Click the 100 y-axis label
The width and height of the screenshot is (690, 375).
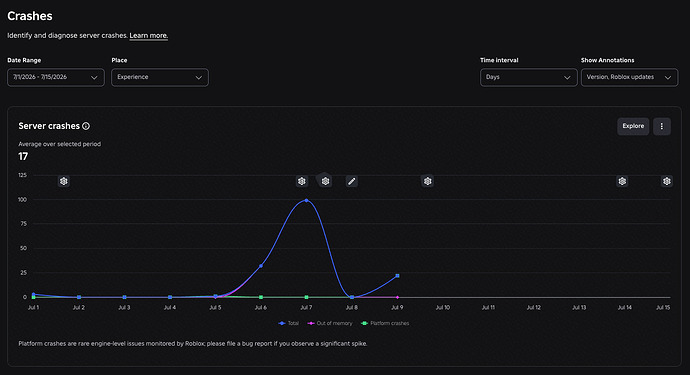point(22,200)
